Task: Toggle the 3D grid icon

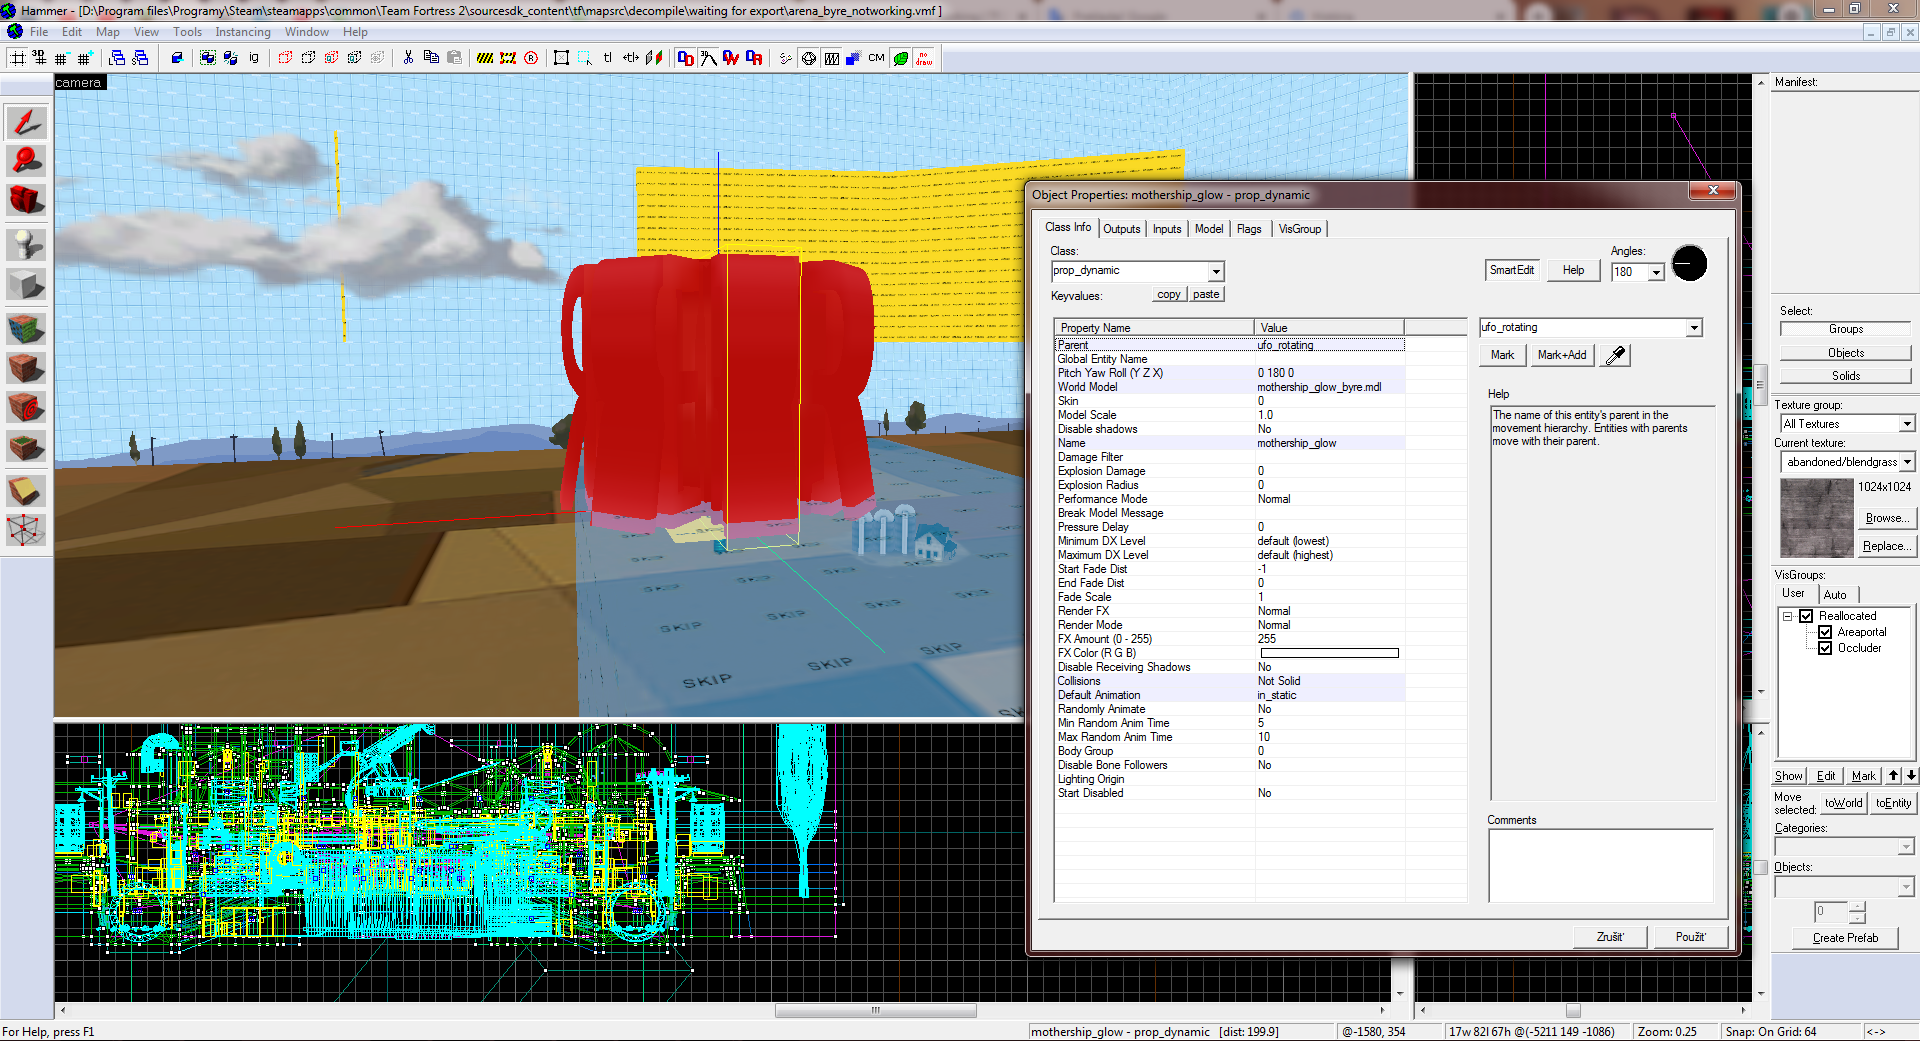Action: [40, 58]
